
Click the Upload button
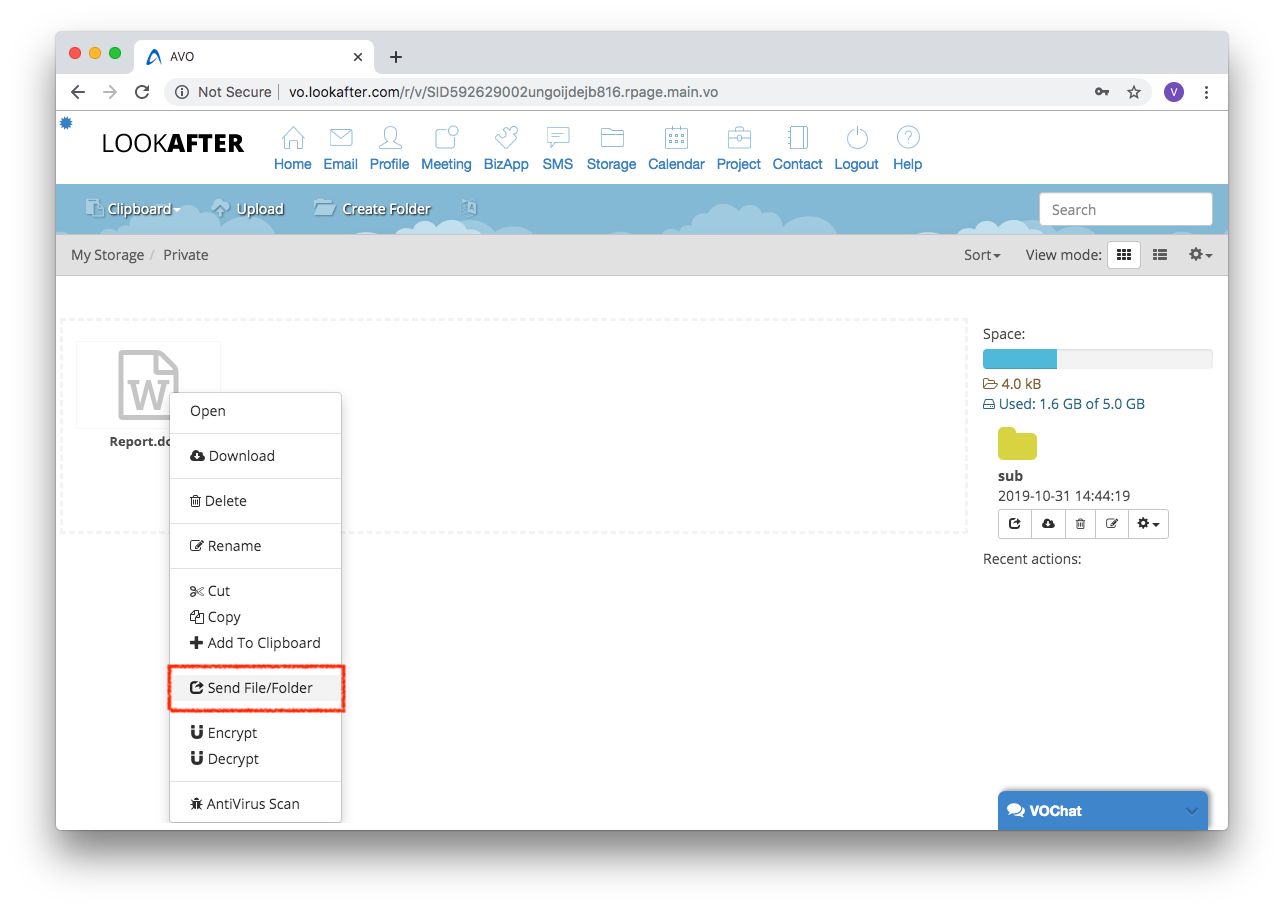pos(248,209)
